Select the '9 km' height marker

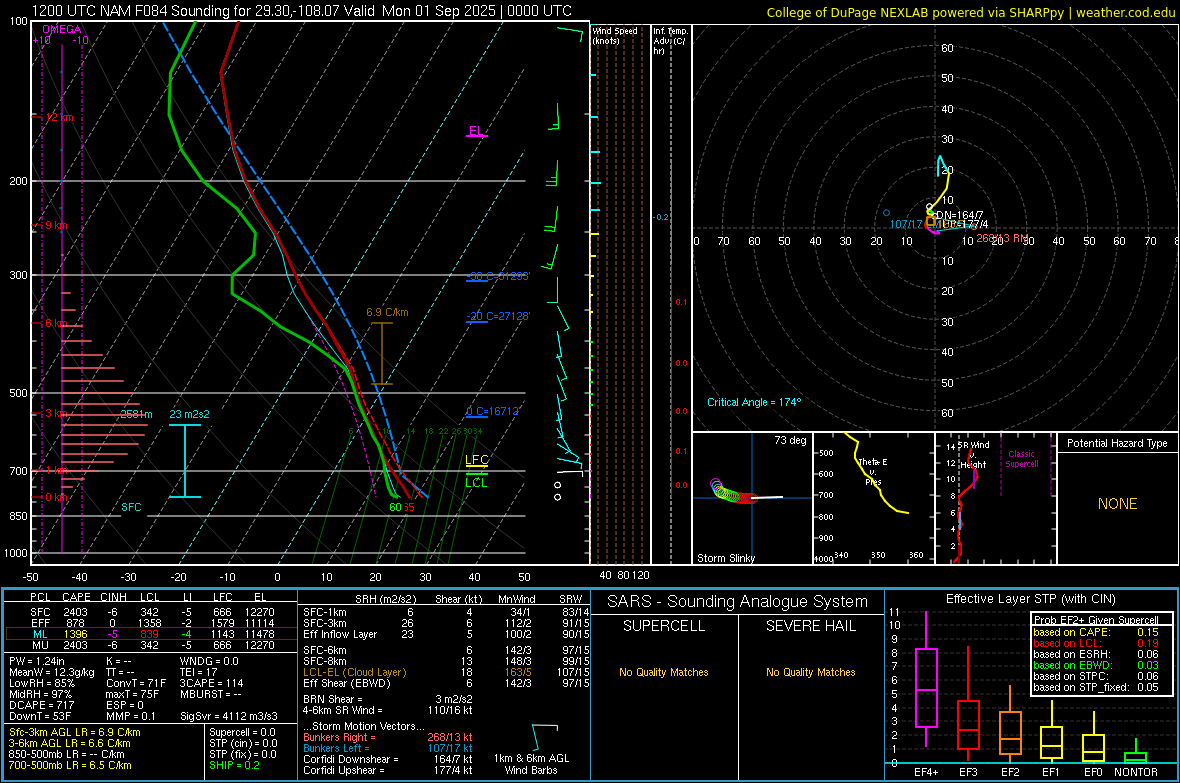pos(56,225)
